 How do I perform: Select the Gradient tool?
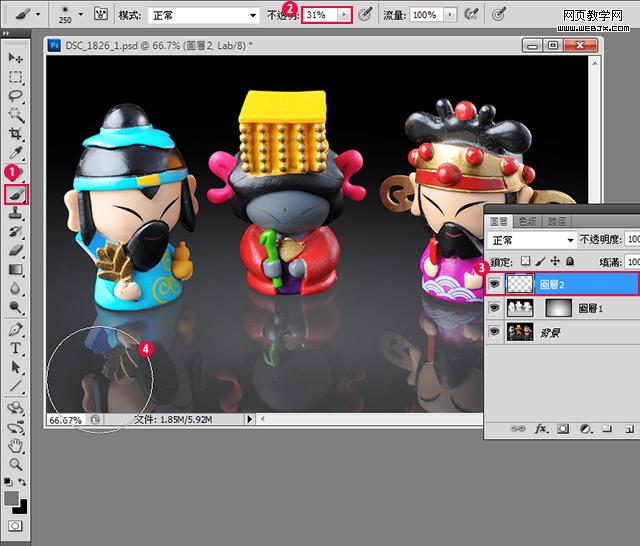16,269
